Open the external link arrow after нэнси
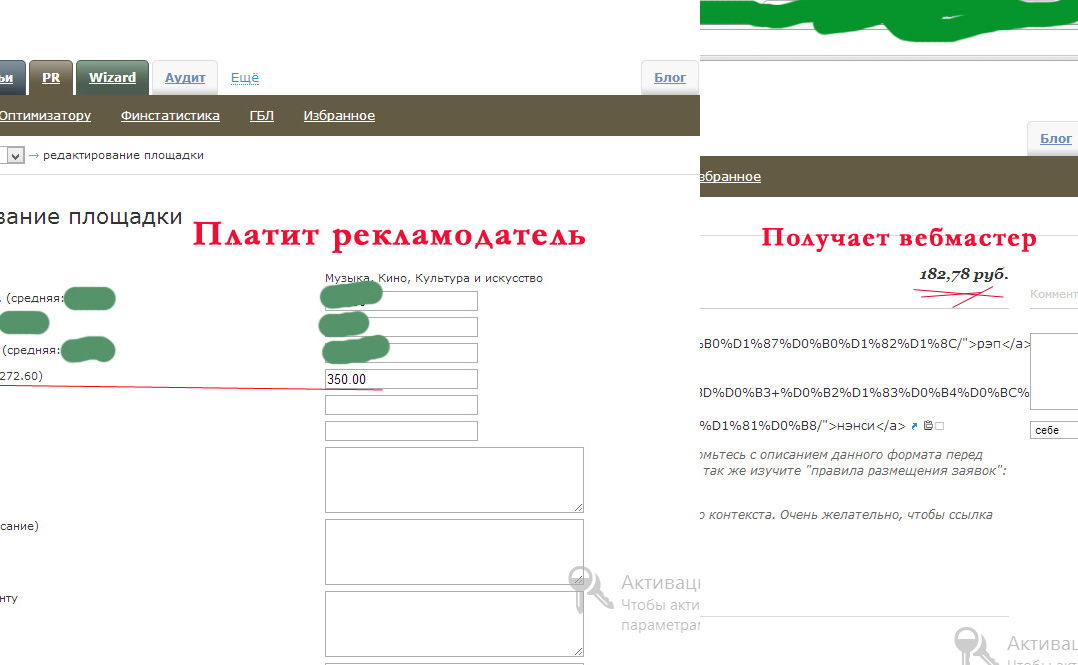The height and width of the screenshot is (665, 1078). point(914,426)
